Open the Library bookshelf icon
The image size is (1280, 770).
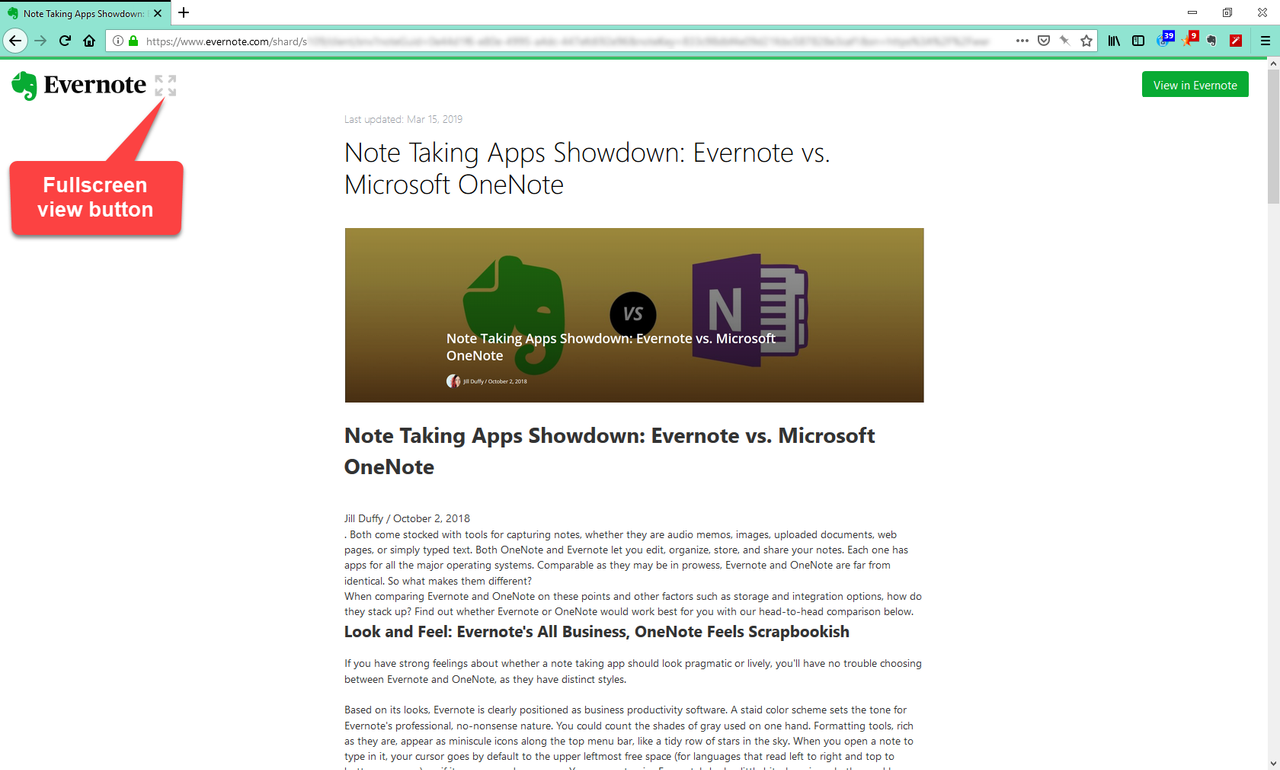click(x=1114, y=41)
